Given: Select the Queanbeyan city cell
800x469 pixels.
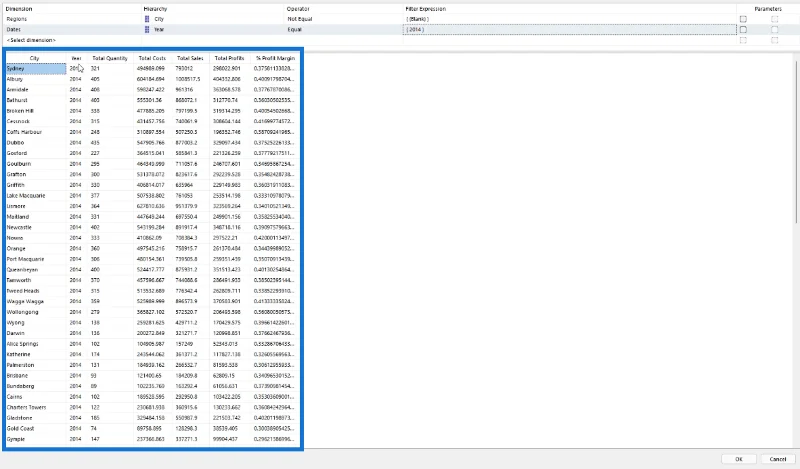Looking at the screenshot, I should tap(36, 269).
